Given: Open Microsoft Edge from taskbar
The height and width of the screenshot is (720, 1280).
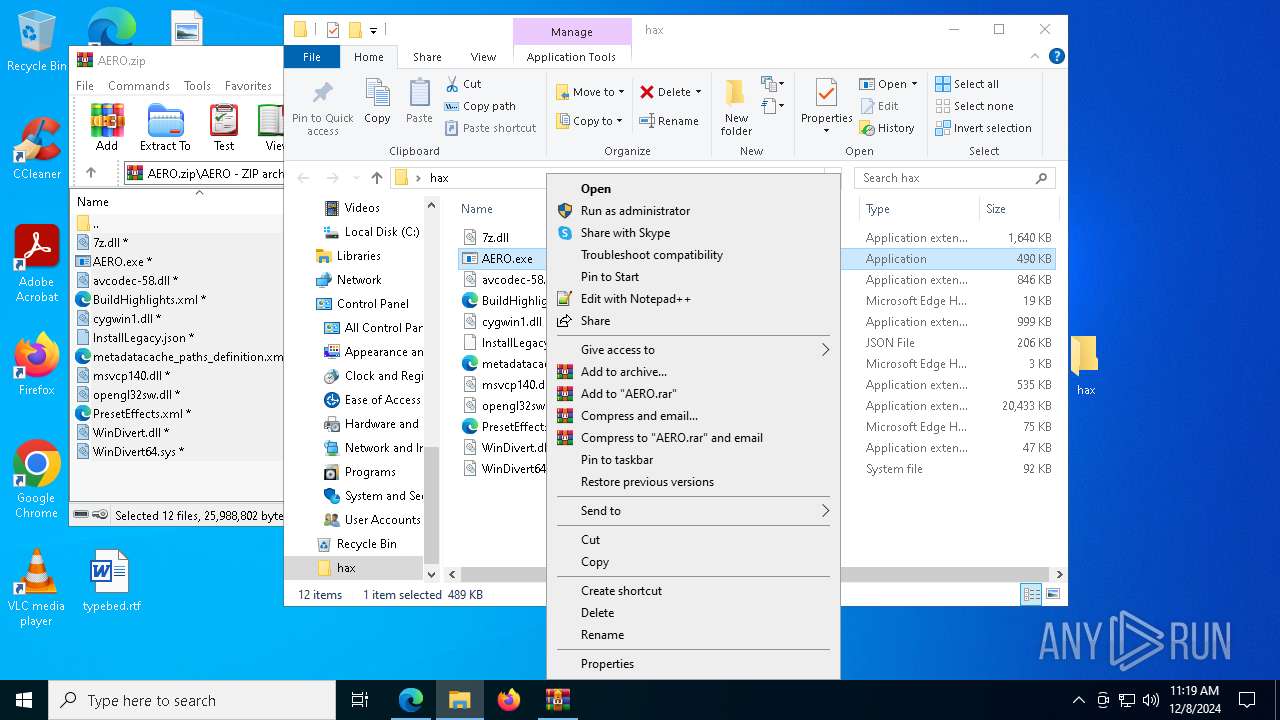Looking at the screenshot, I should (x=411, y=700).
